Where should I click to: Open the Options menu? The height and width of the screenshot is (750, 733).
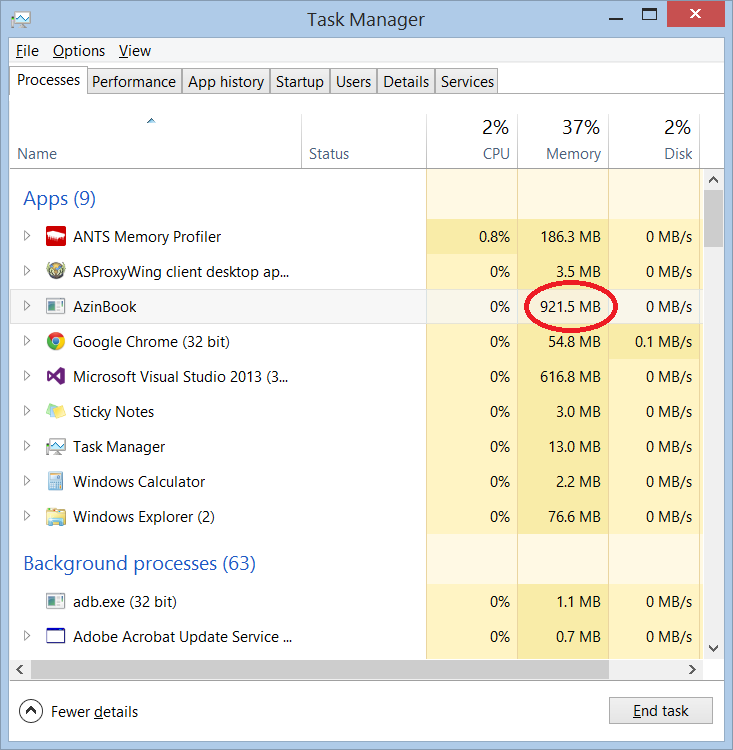78,51
